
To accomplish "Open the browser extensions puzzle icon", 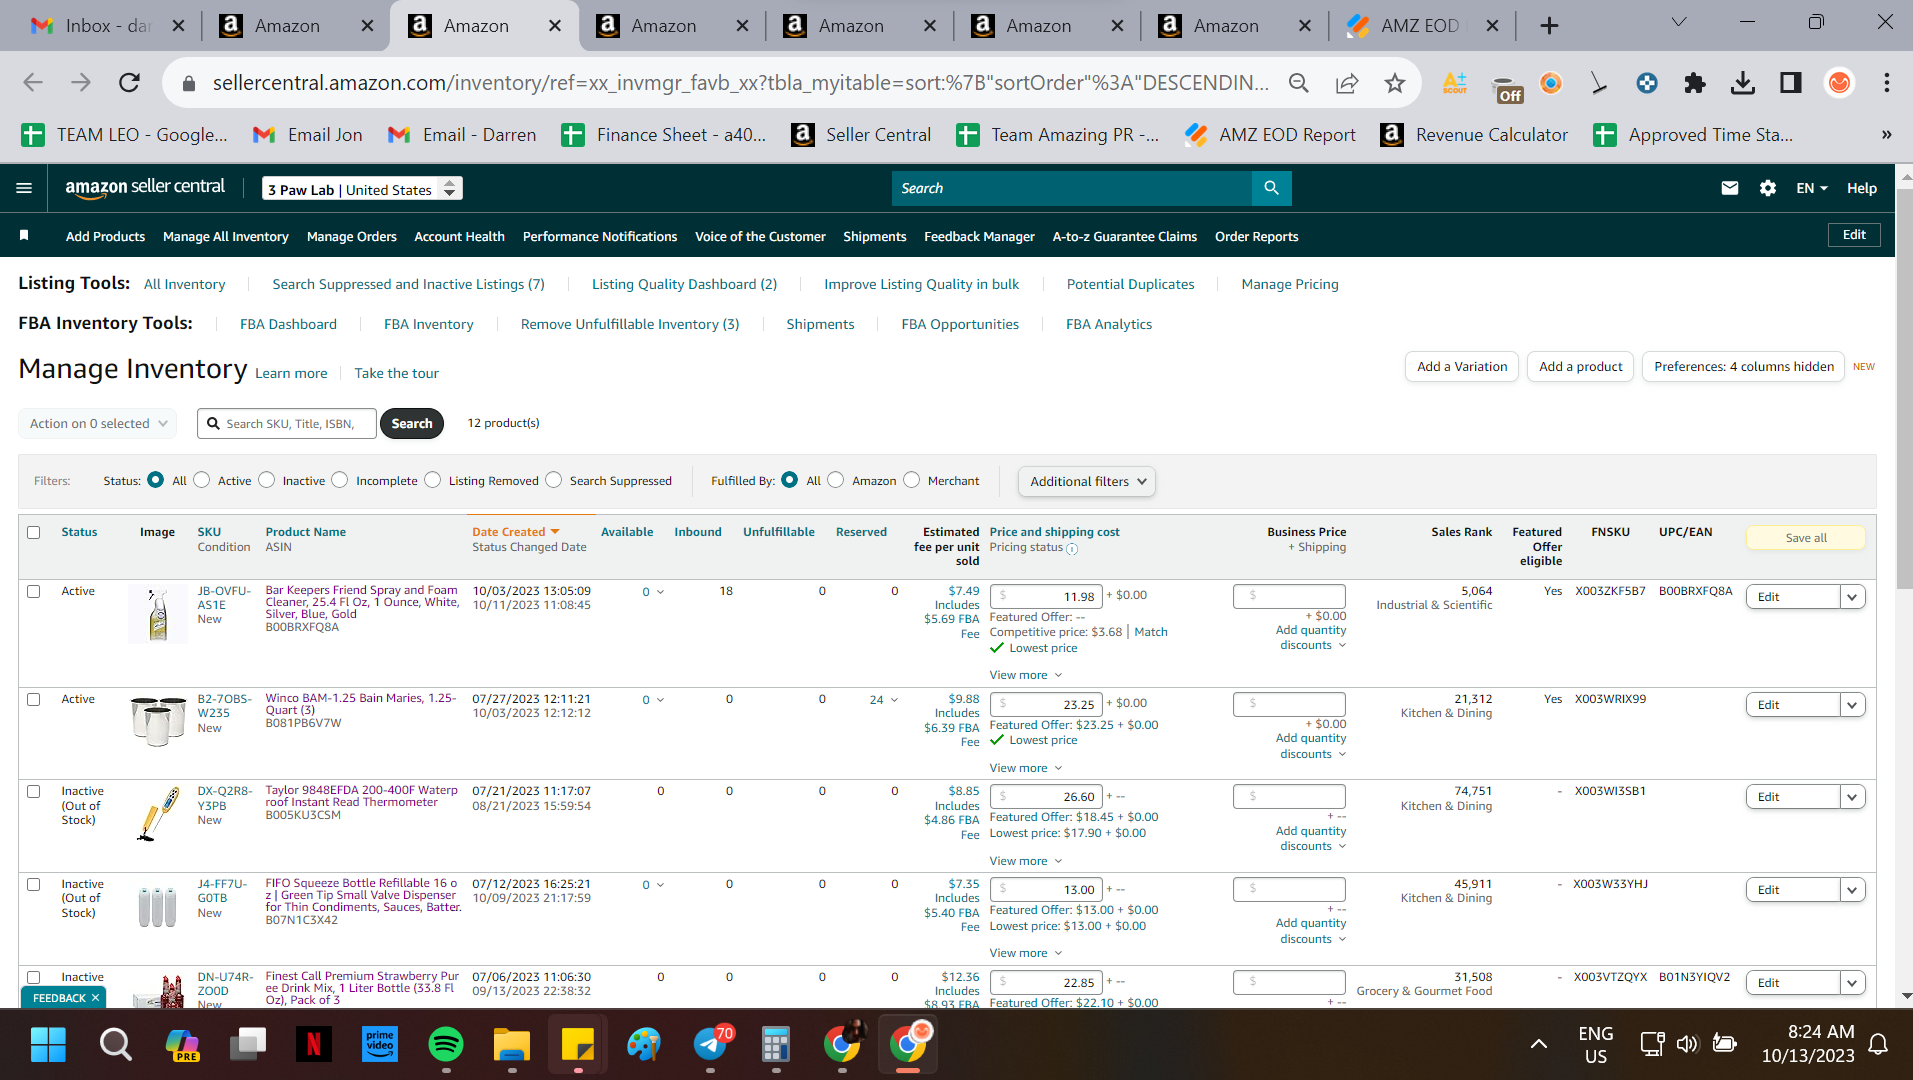I will tap(1695, 83).
